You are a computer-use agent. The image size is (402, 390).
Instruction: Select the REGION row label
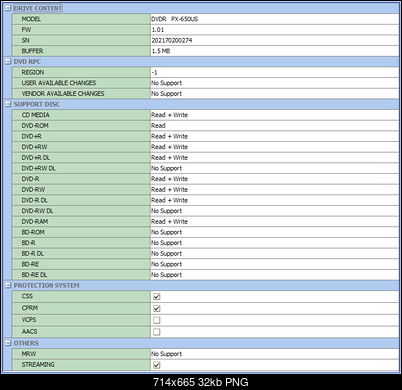point(33,72)
